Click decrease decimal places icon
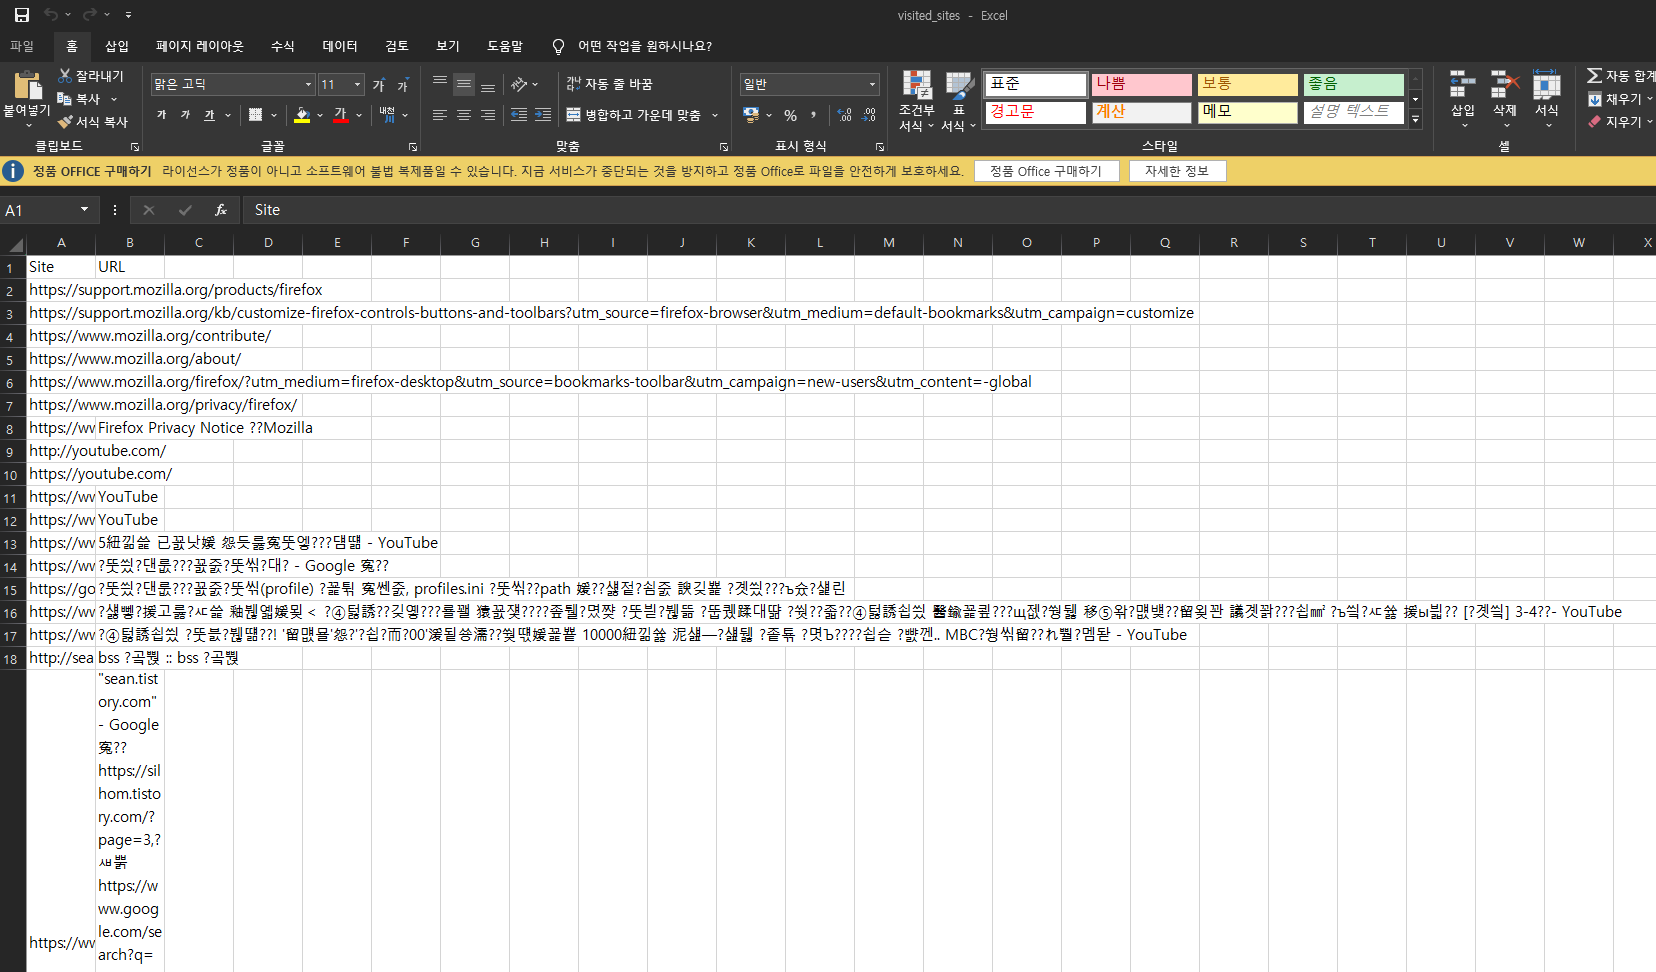Viewport: 1656px width, 972px height. pos(869,115)
